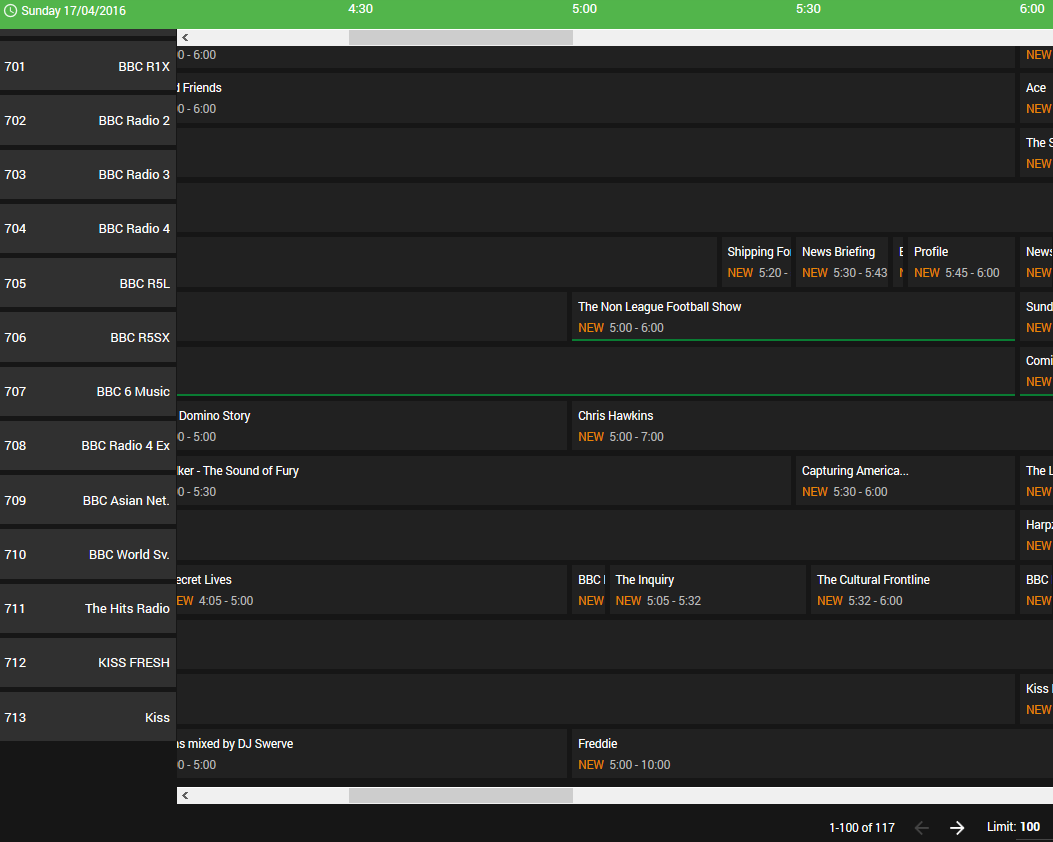Click the 5:30 time marker

click(809, 9)
